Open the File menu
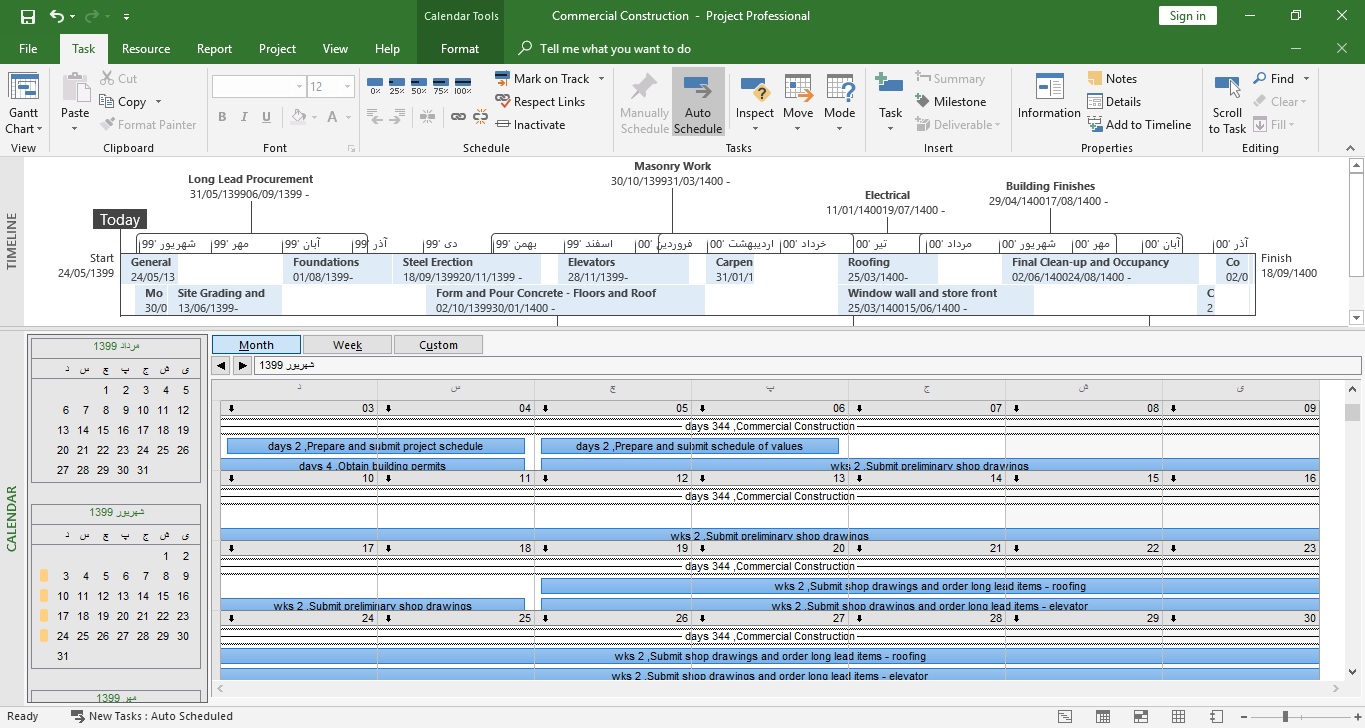 [x=28, y=49]
